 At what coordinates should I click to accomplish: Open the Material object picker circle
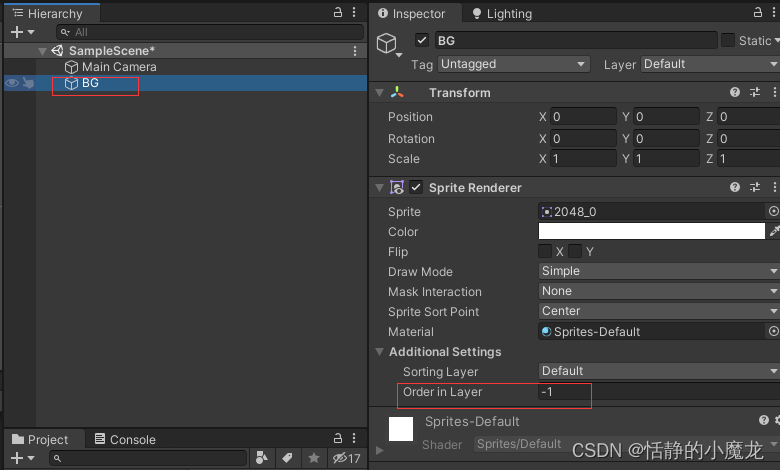[x=773, y=331]
